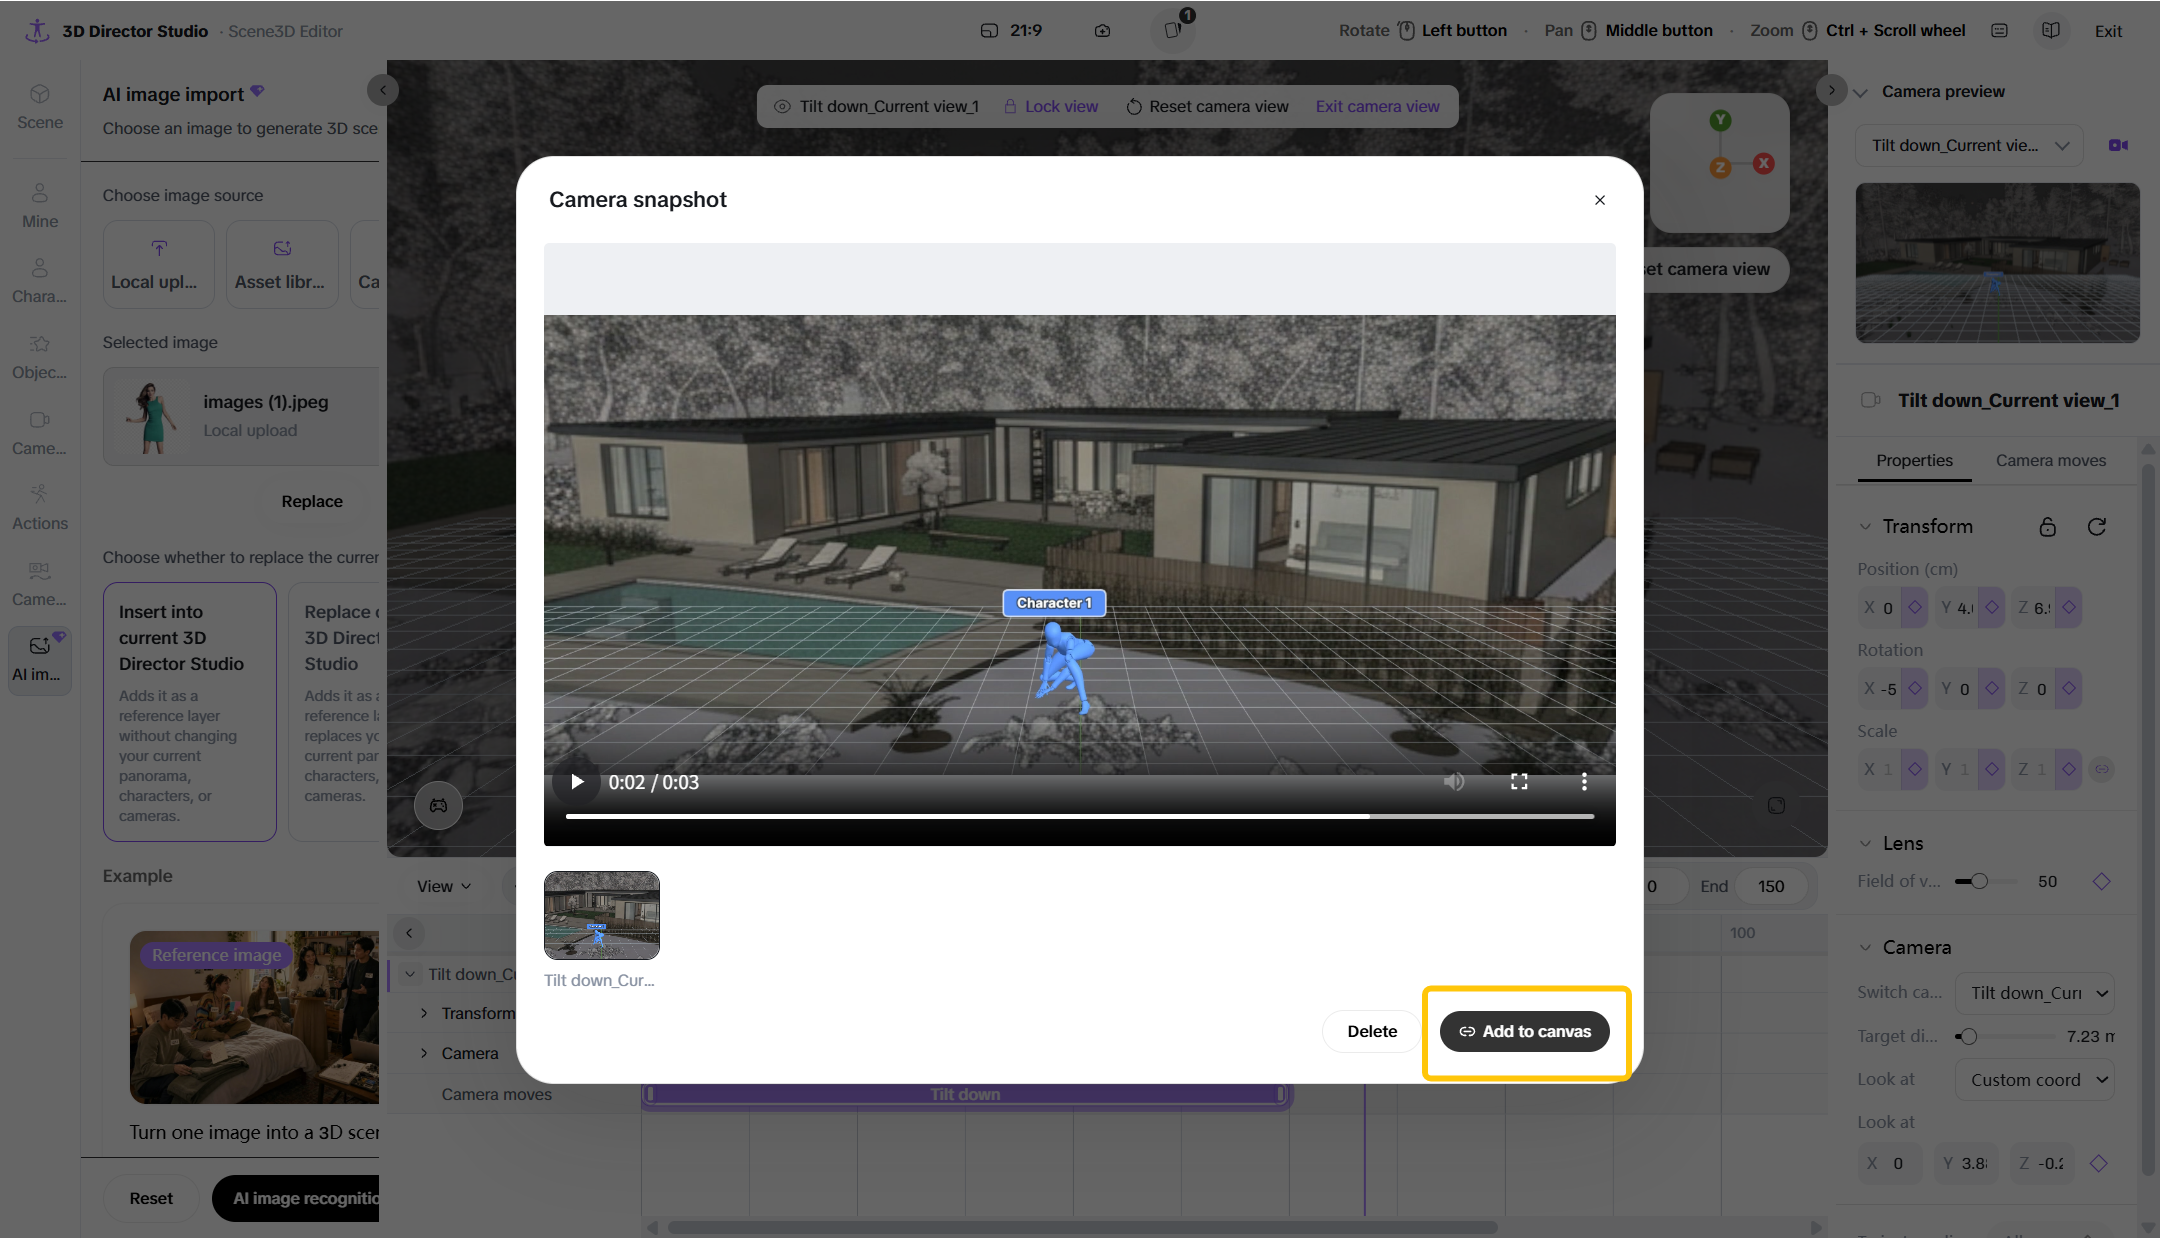Expand the Transform timeline row

424,1013
